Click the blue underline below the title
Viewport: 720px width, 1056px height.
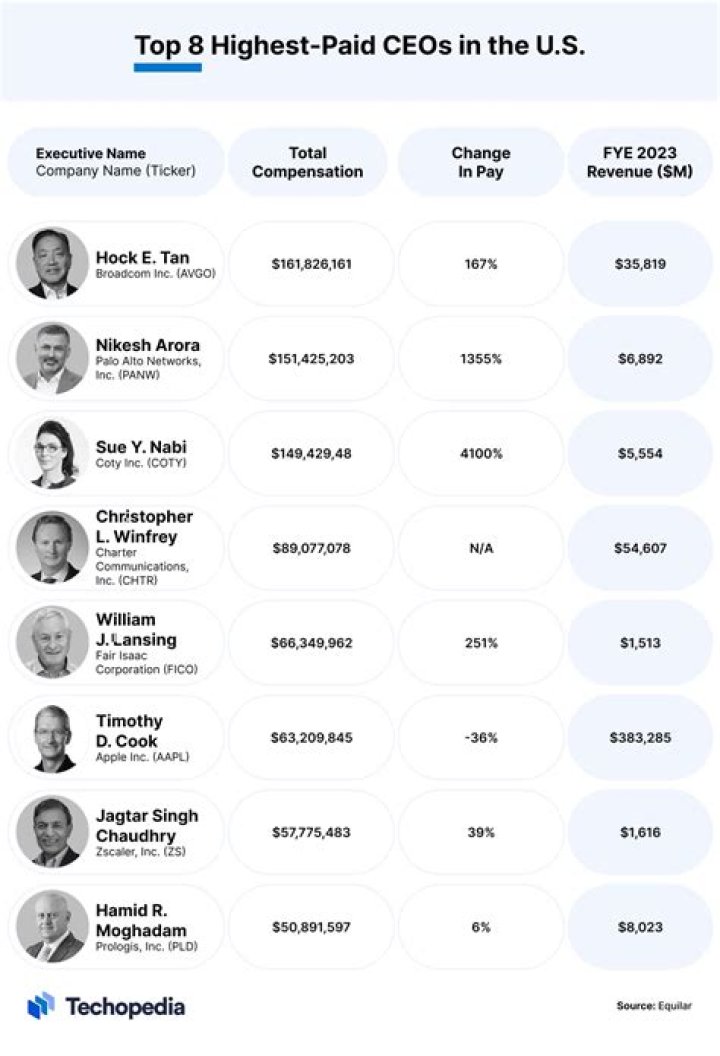[168, 67]
